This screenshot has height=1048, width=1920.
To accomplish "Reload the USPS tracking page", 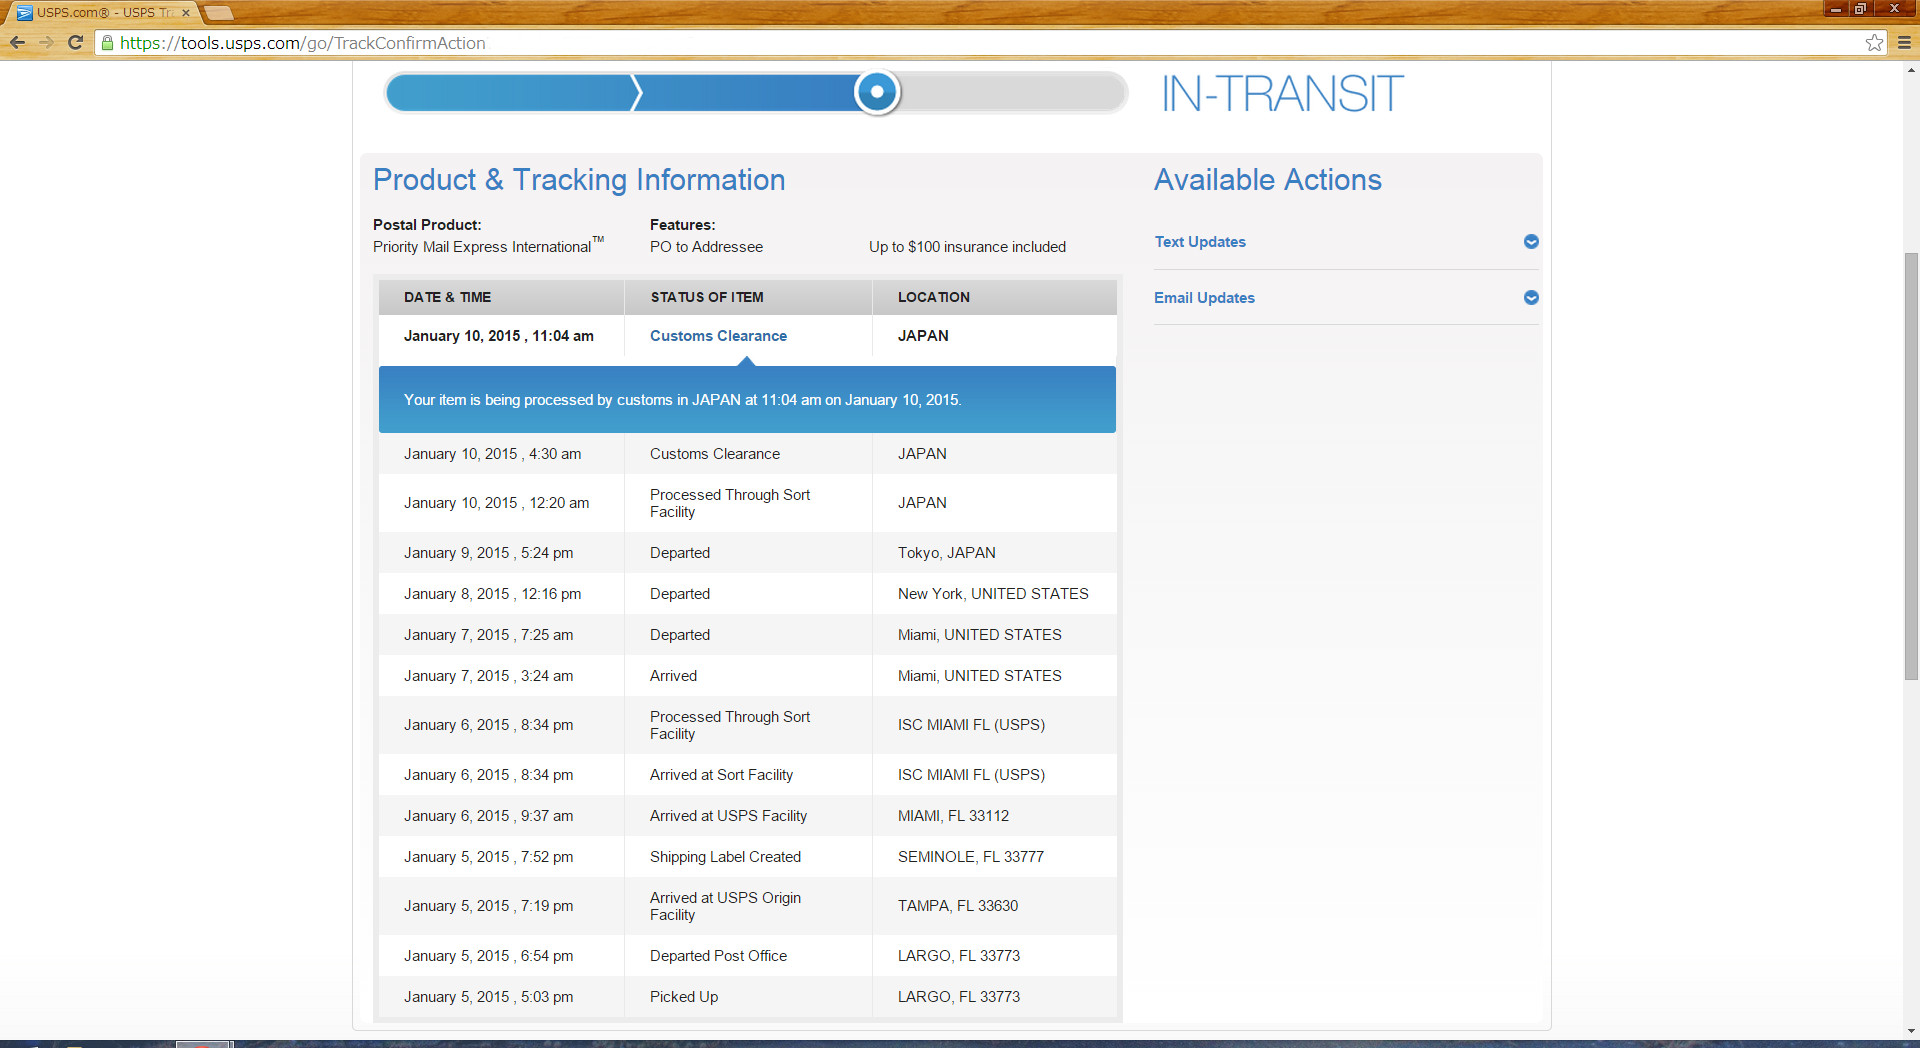I will [75, 43].
